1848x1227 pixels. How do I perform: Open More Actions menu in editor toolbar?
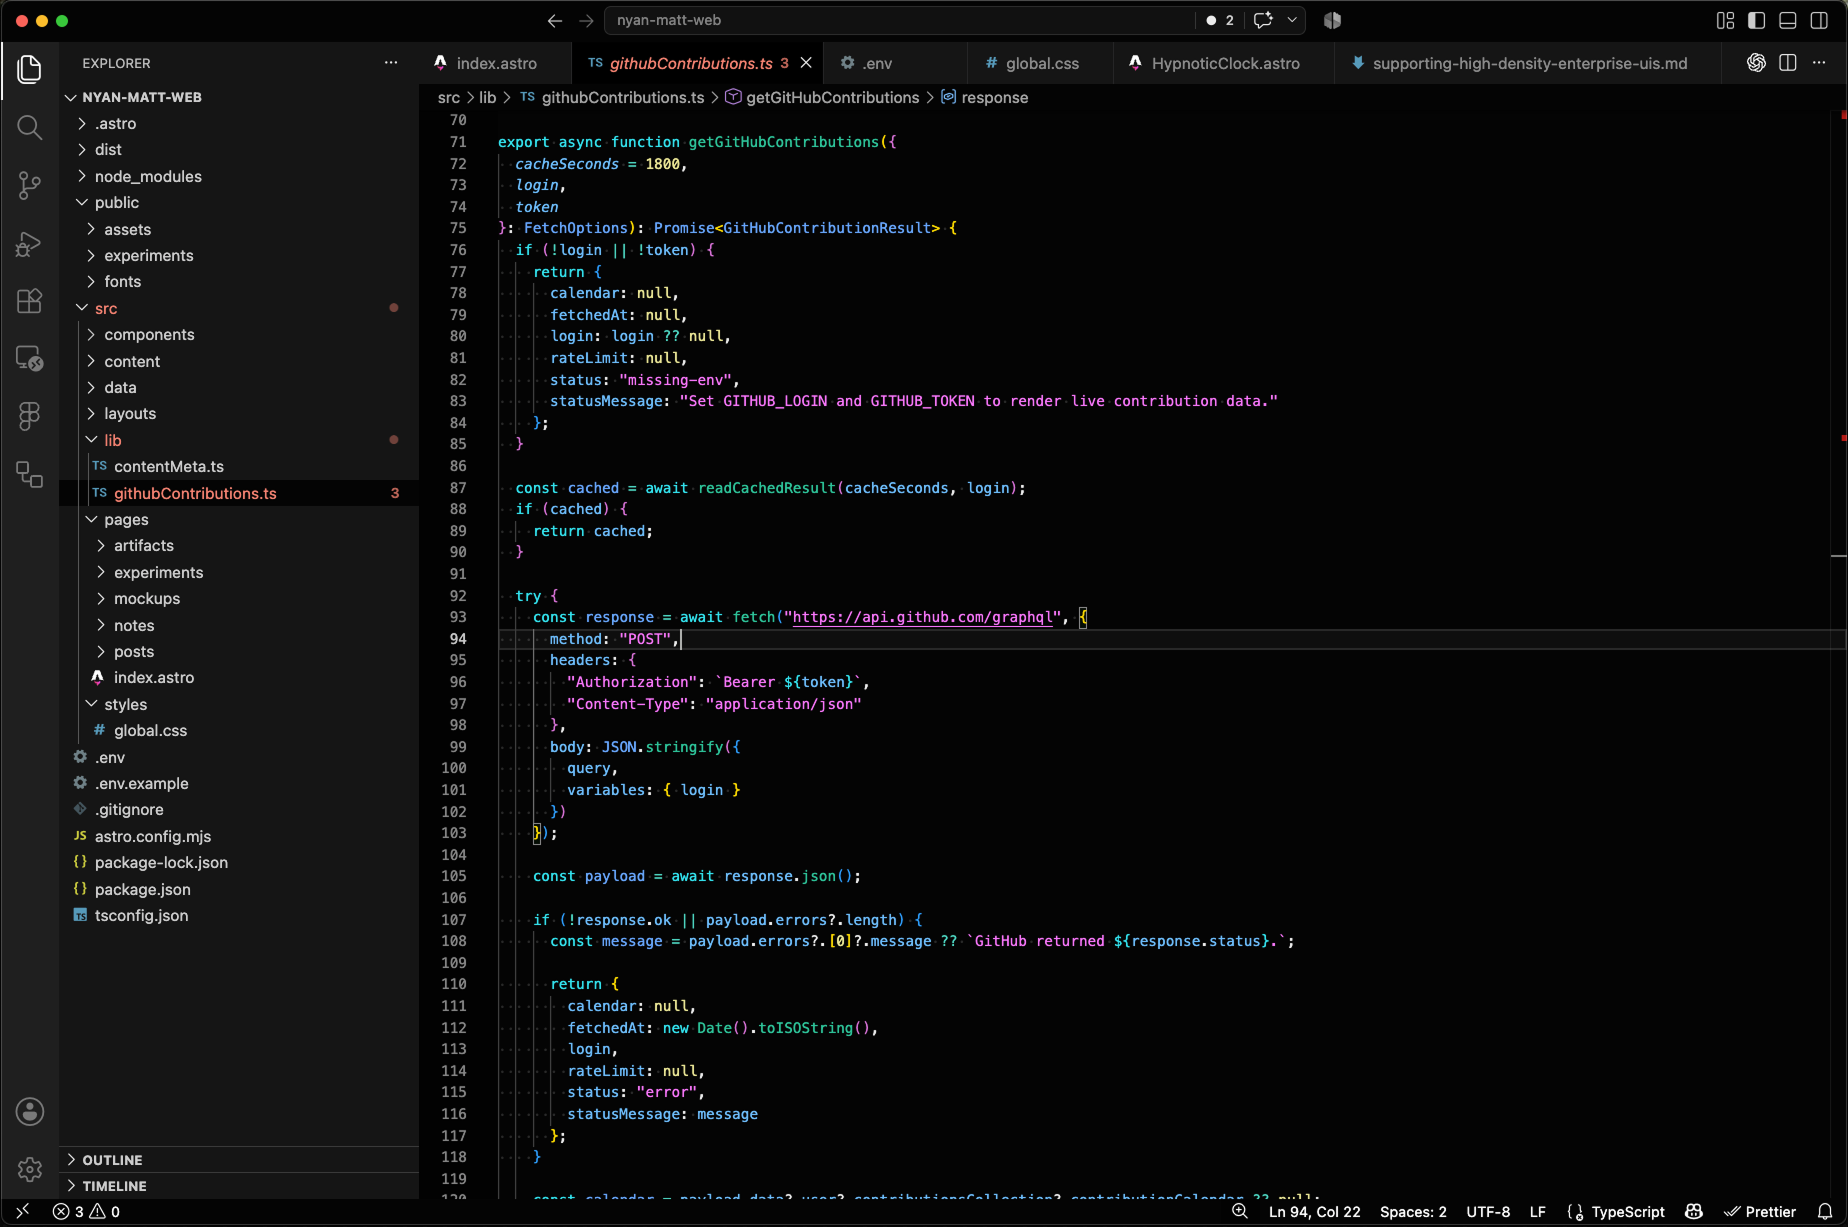click(x=1819, y=62)
